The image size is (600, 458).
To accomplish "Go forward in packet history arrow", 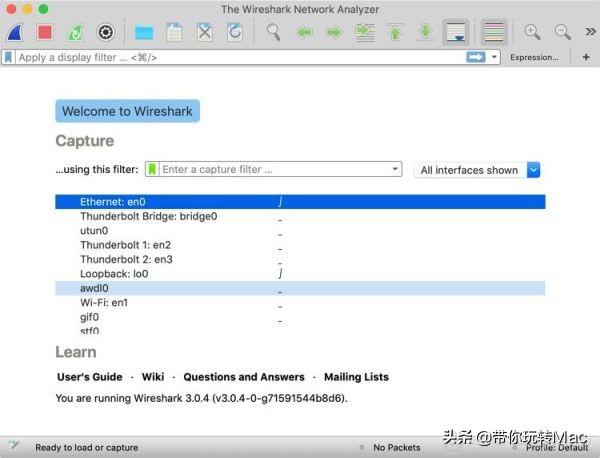I will (x=334, y=33).
